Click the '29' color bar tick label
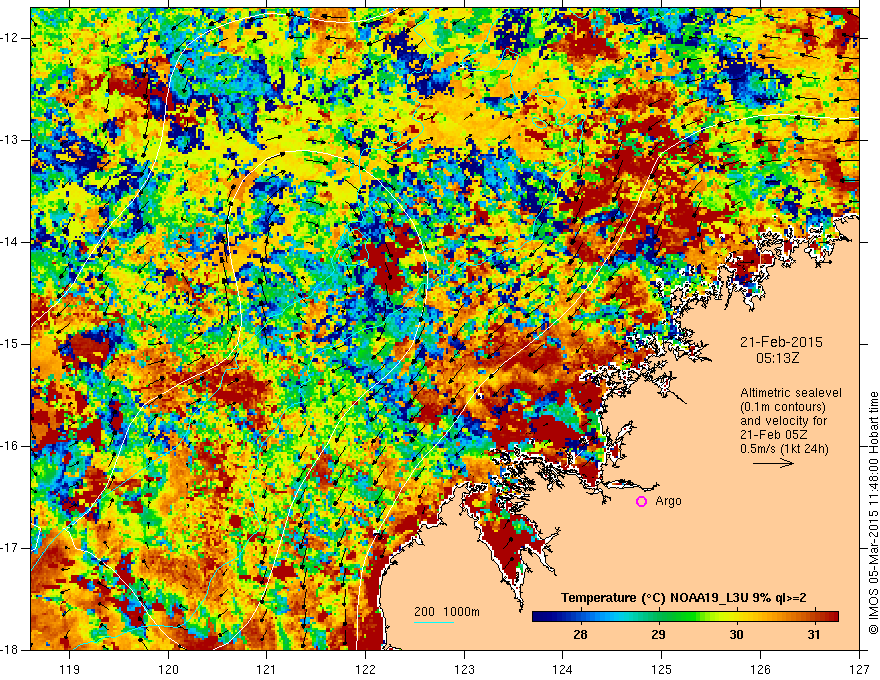The width and height of the screenshot is (880, 680). coord(658,635)
